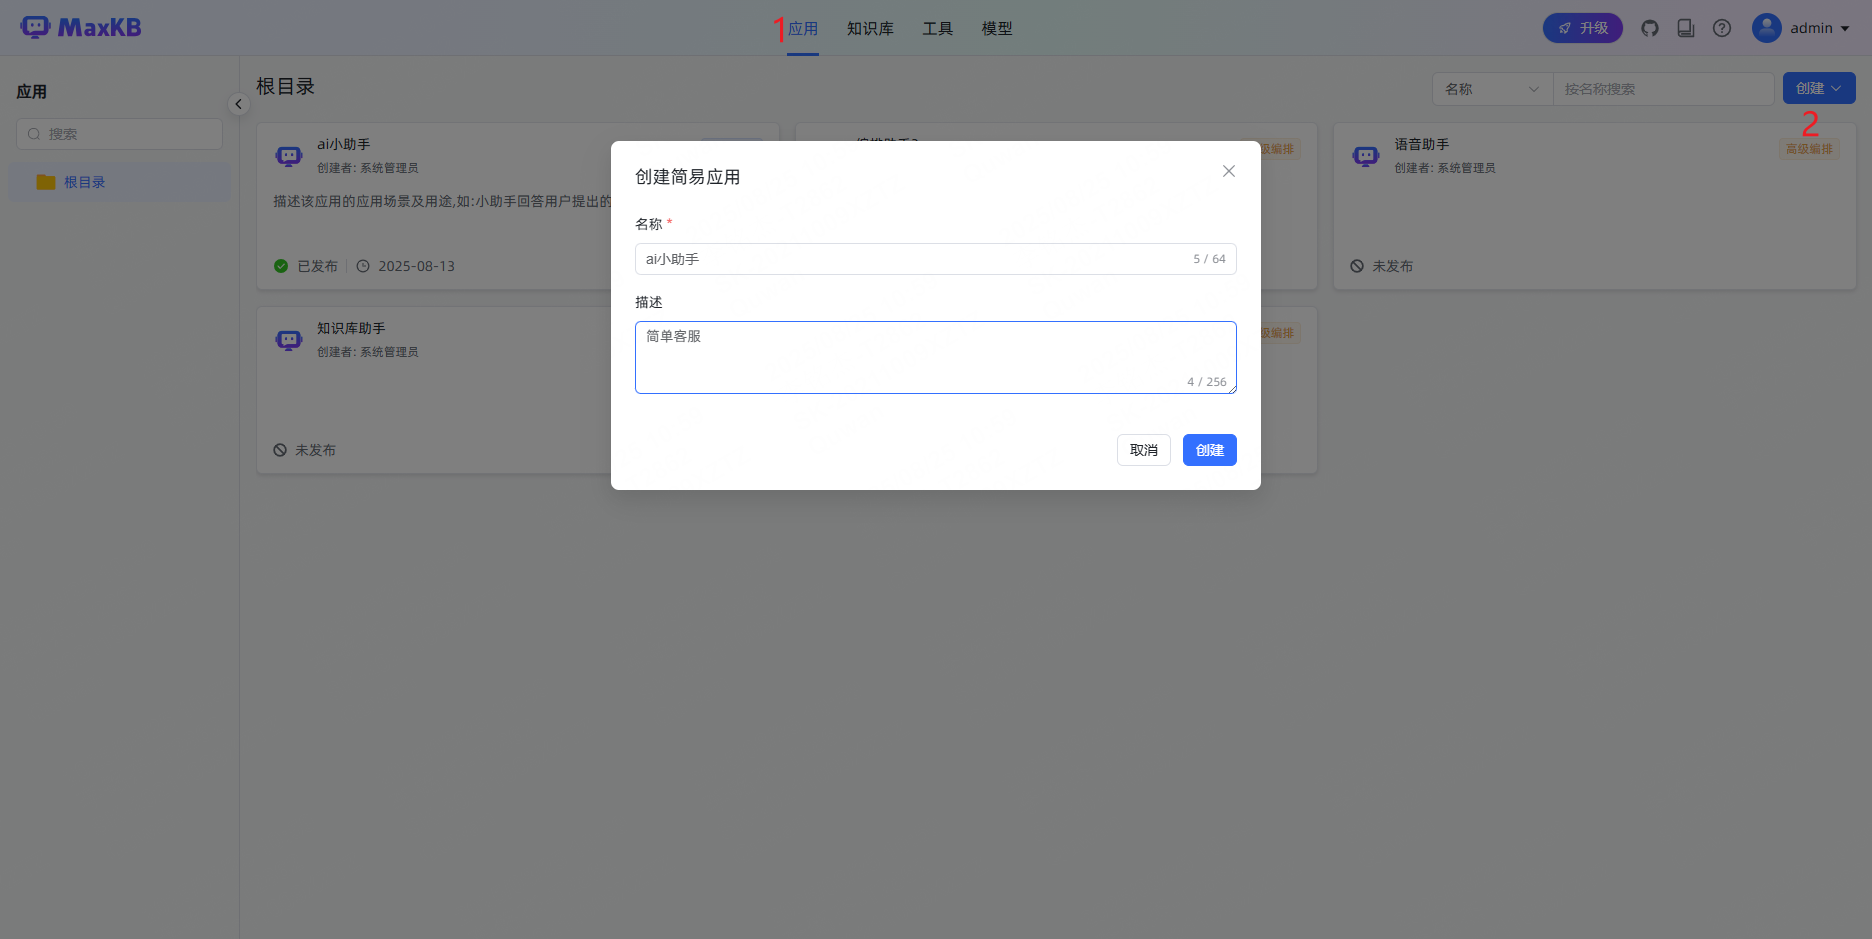Click the search magnifier icon in sidebar

[x=34, y=134]
